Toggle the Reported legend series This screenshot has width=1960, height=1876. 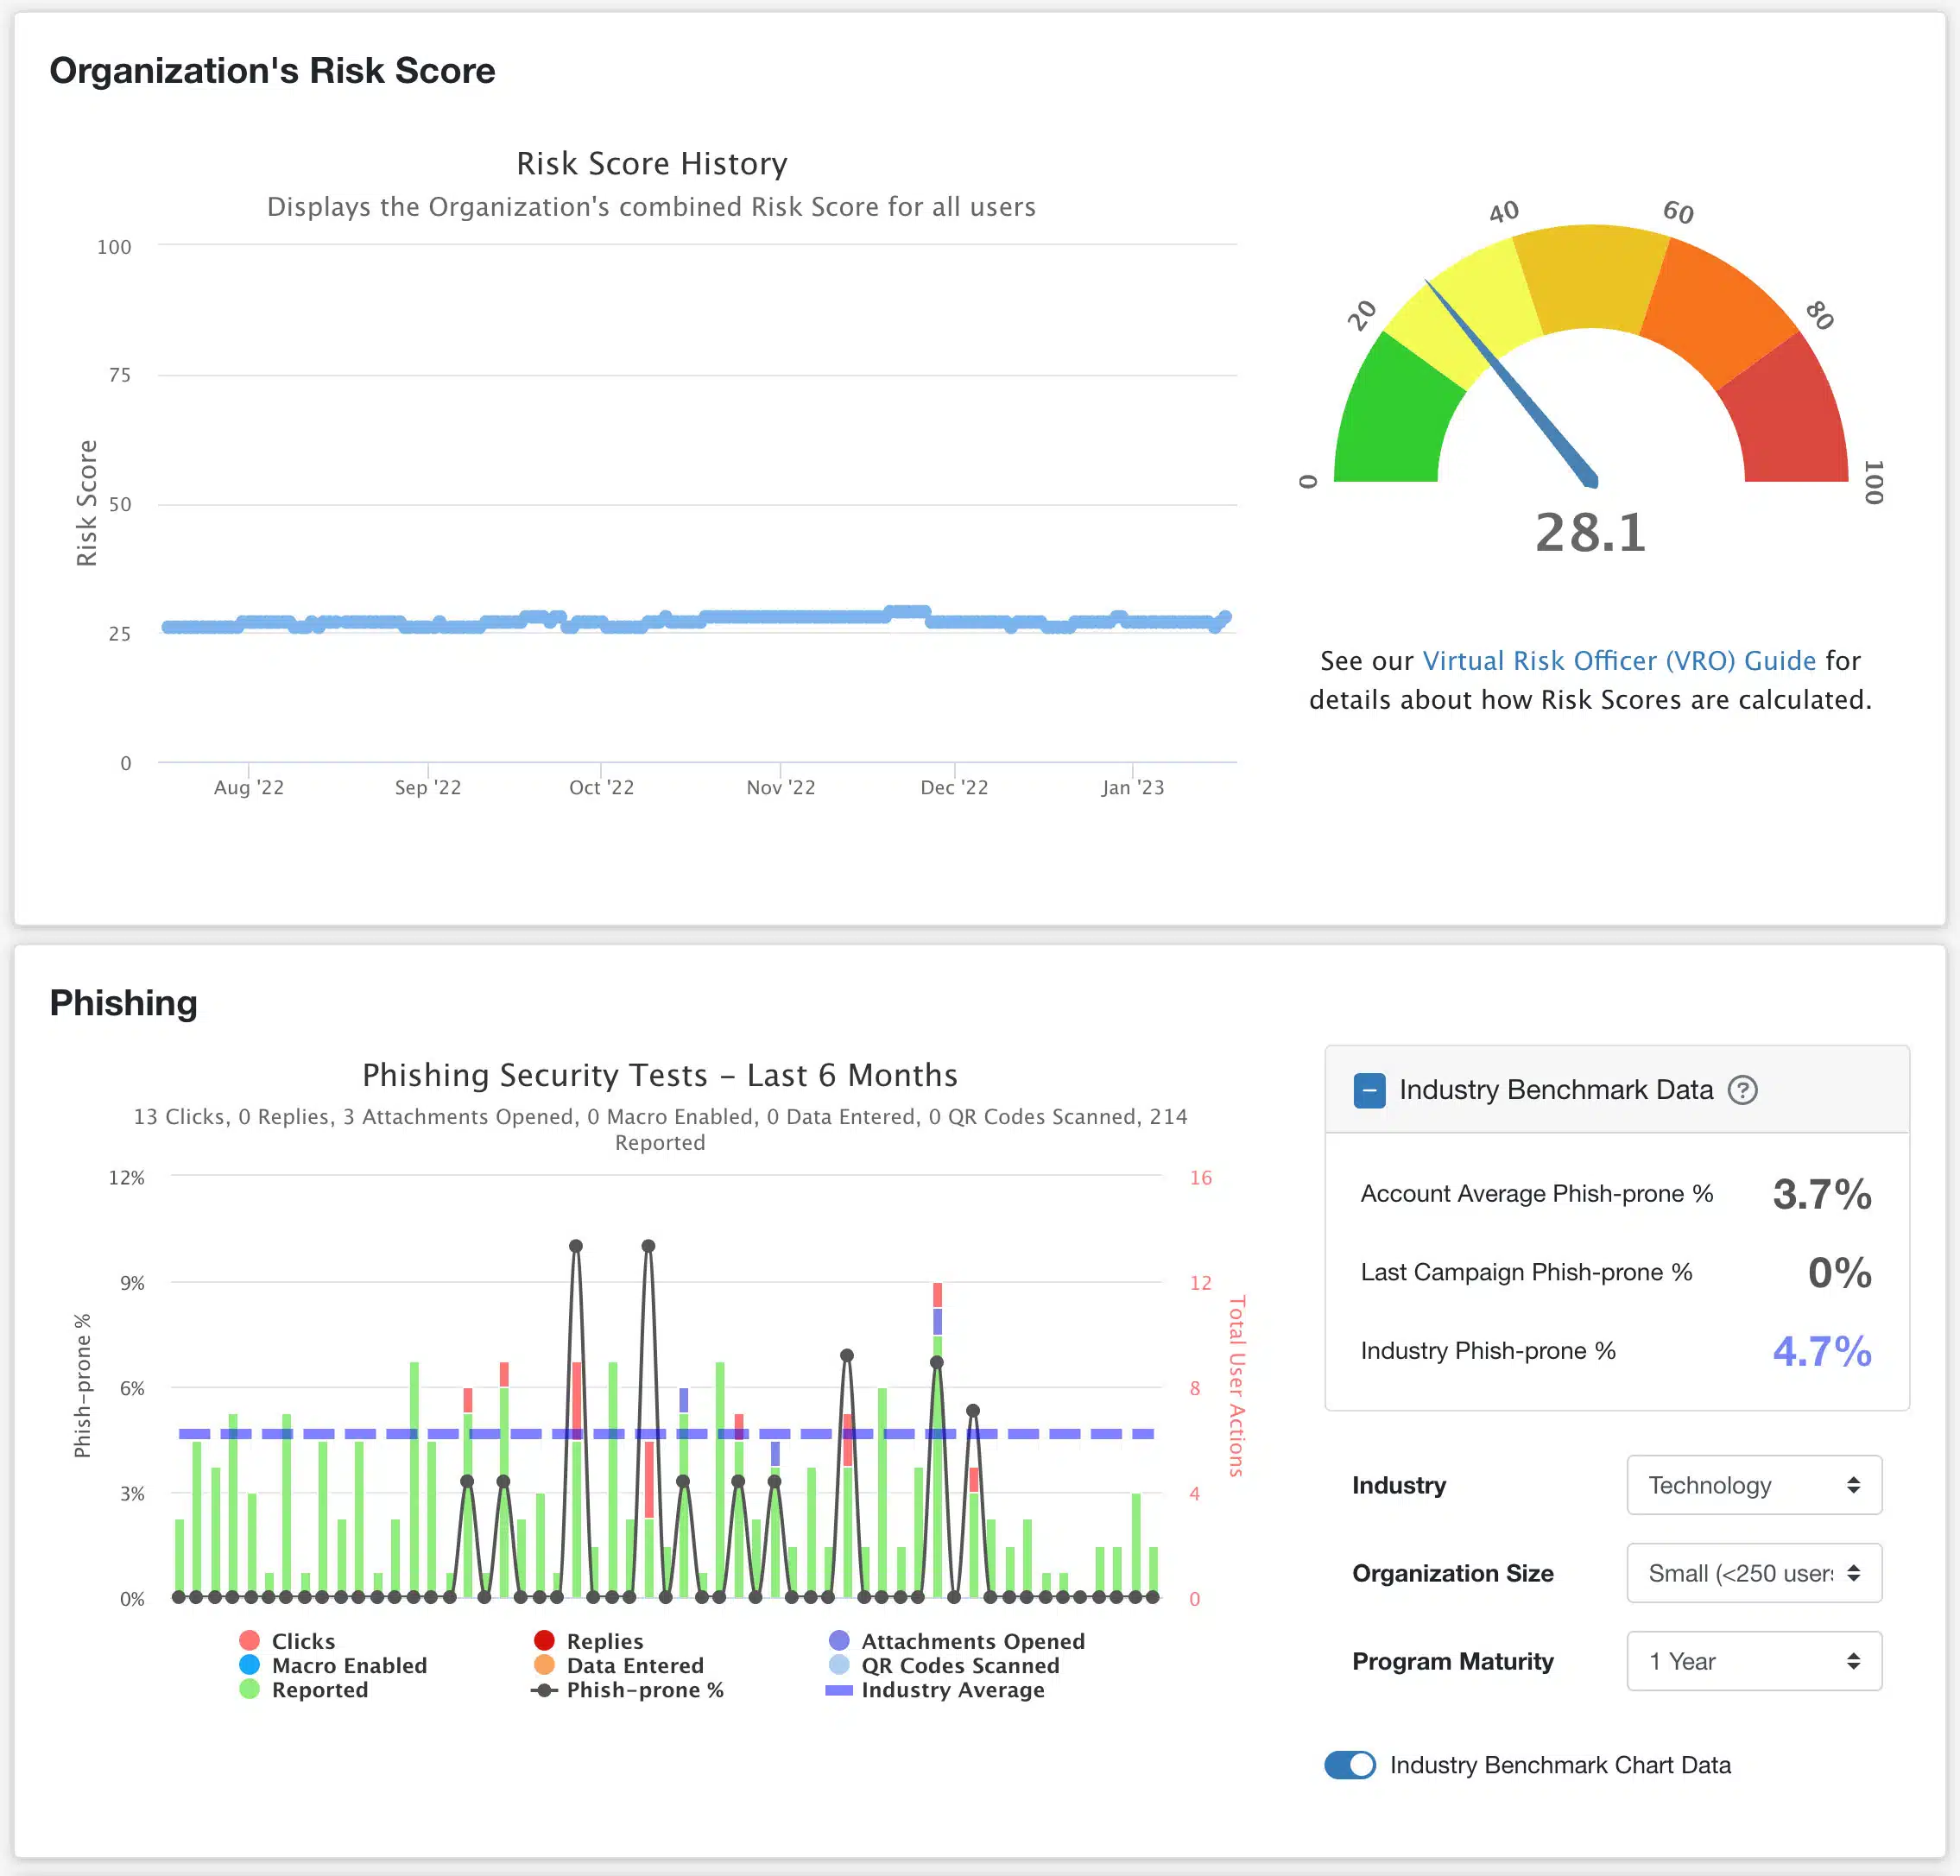(319, 1690)
